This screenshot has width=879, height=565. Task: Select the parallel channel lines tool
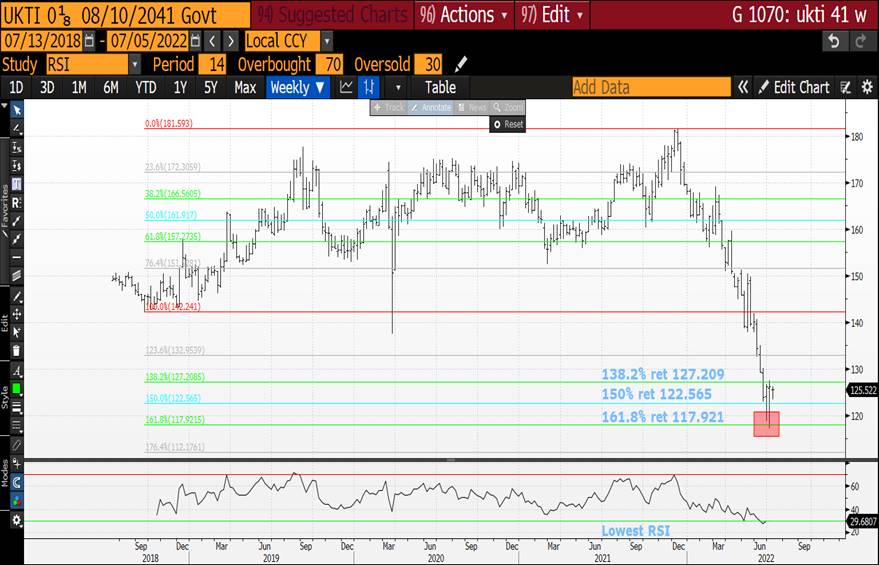coord(16,275)
